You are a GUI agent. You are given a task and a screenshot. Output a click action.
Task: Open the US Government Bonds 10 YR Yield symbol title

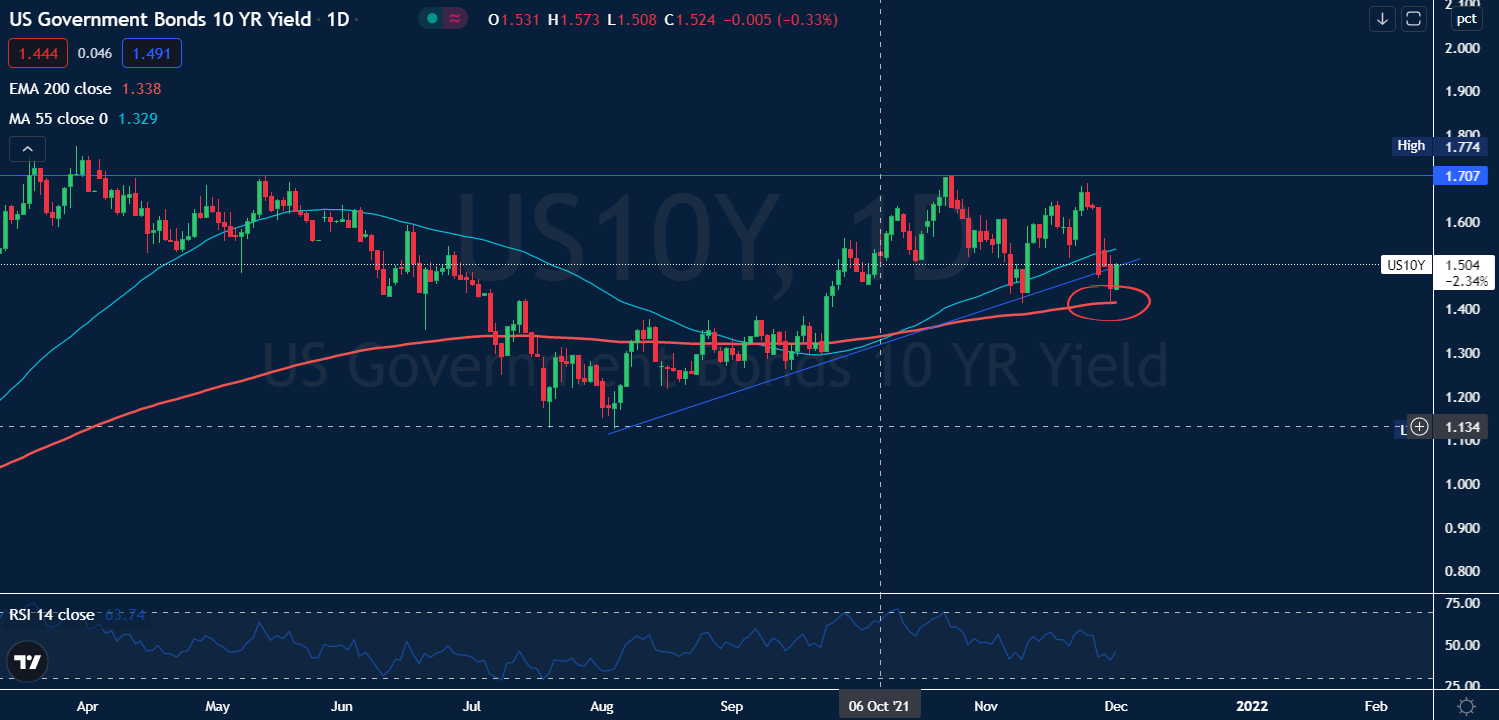pyautogui.click(x=160, y=20)
